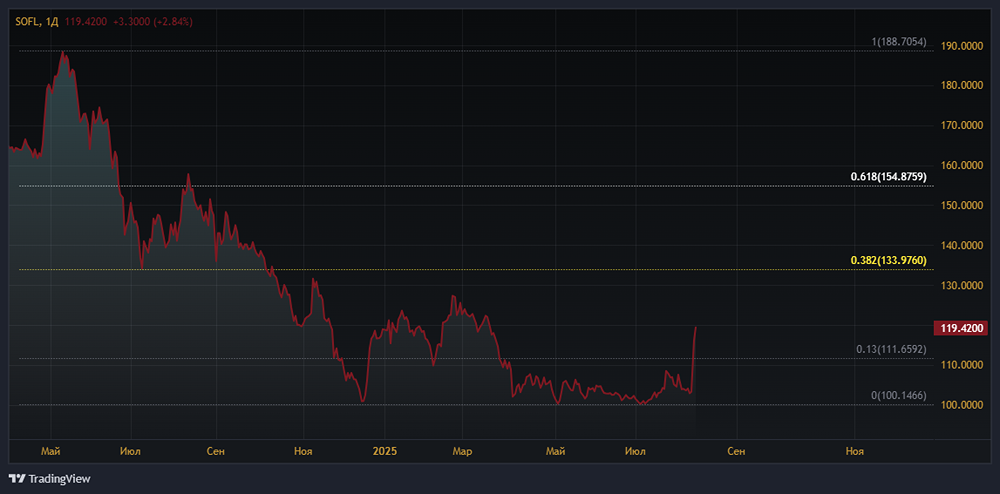
Task: Click the red 119.4200 price tag on axis
Action: (x=958, y=328)
